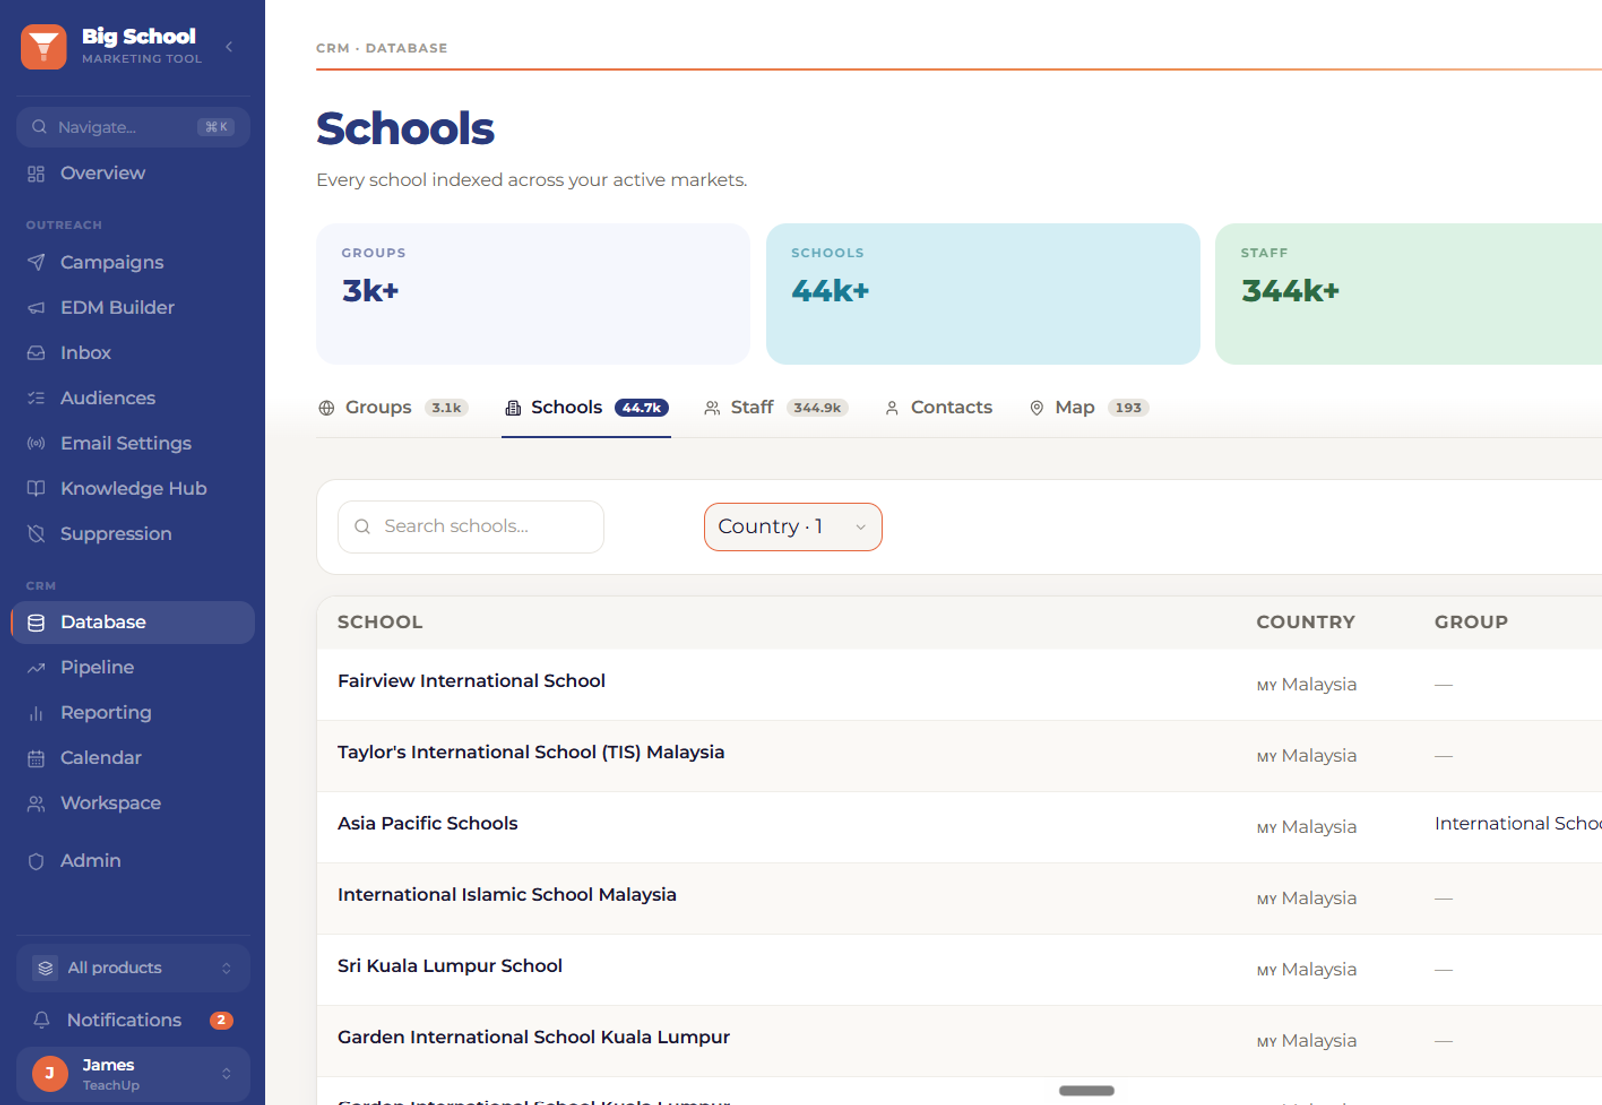This screenshot has height=1105, width=1602.
Task: Collapse the sidebar with the chevron
Action: [x=229, y=47]
